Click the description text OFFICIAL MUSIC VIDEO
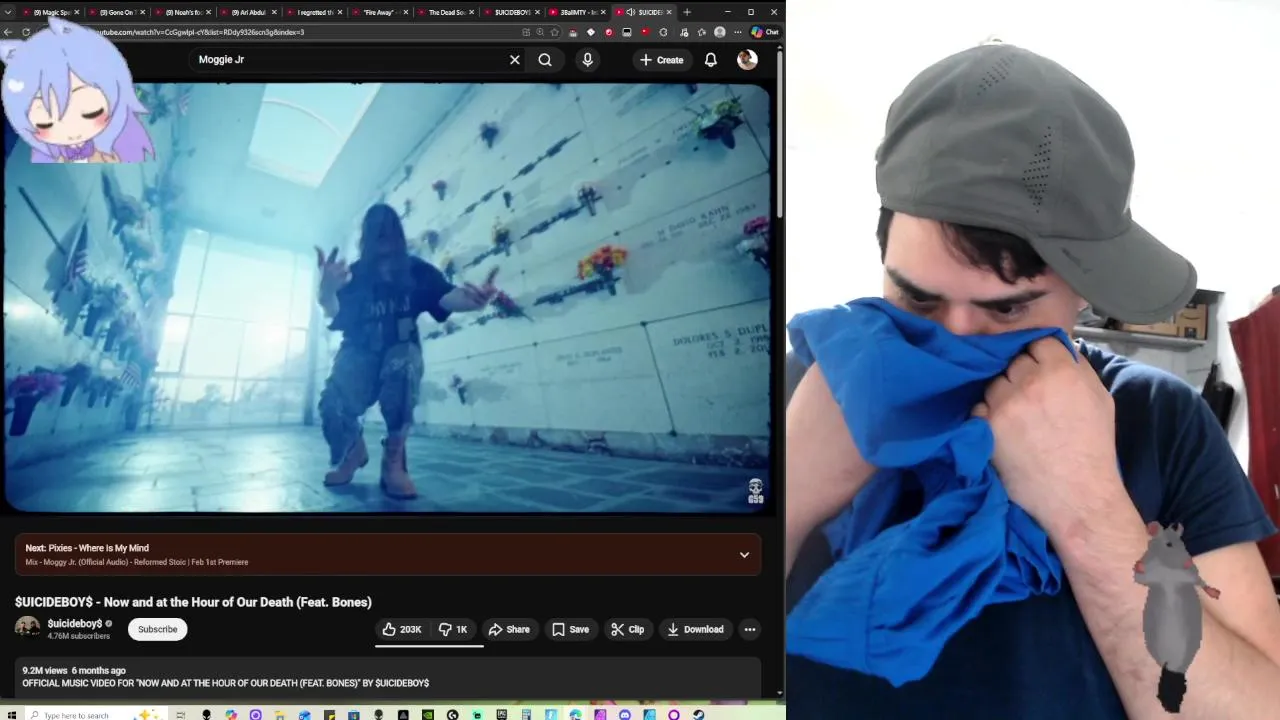This screenshot has height=720, width=1280. (225, 683)
